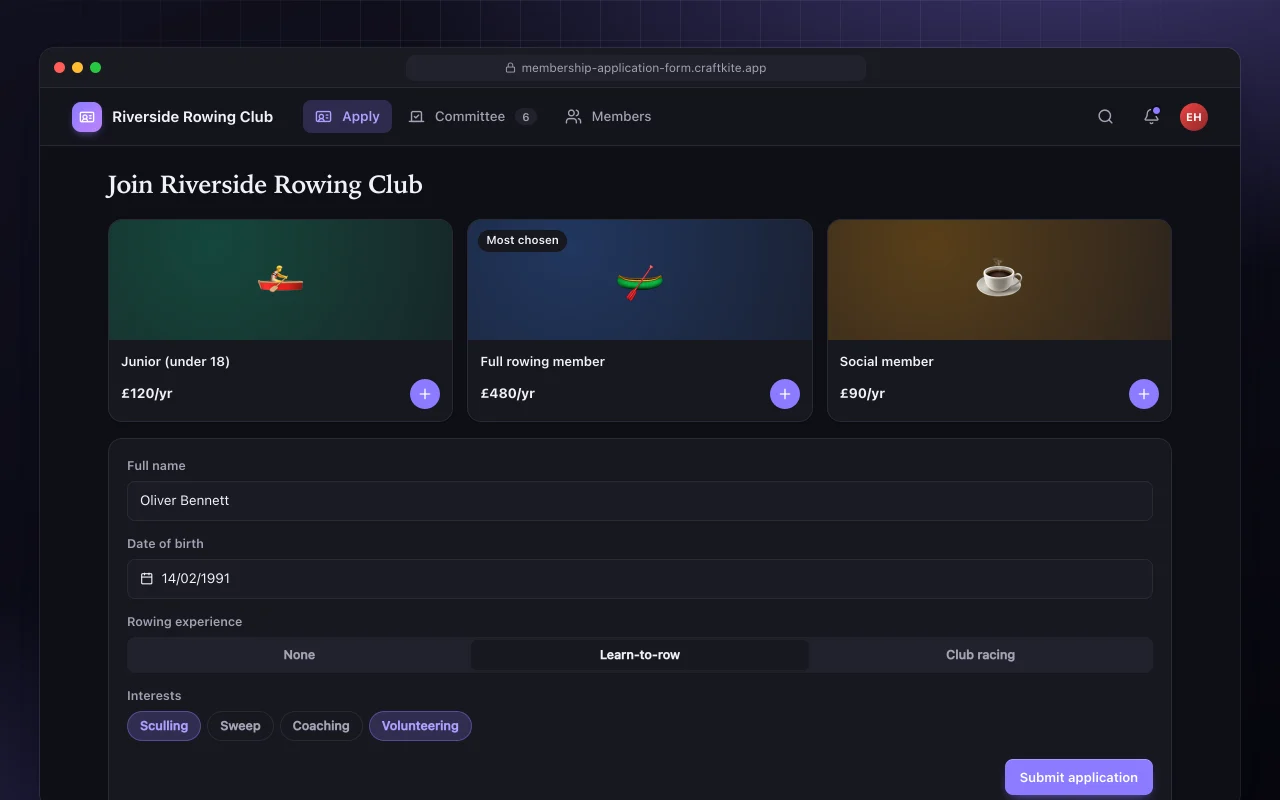
Task: Click the Submit application button
Action: [x=1079, y=777]
